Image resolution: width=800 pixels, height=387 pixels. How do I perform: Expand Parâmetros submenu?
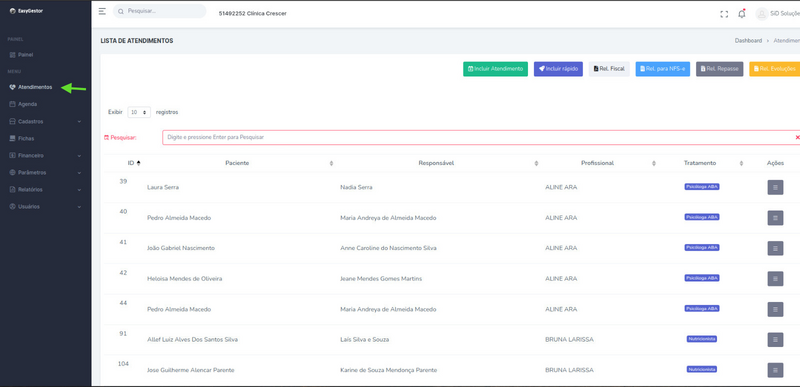[x=45, y=172]
